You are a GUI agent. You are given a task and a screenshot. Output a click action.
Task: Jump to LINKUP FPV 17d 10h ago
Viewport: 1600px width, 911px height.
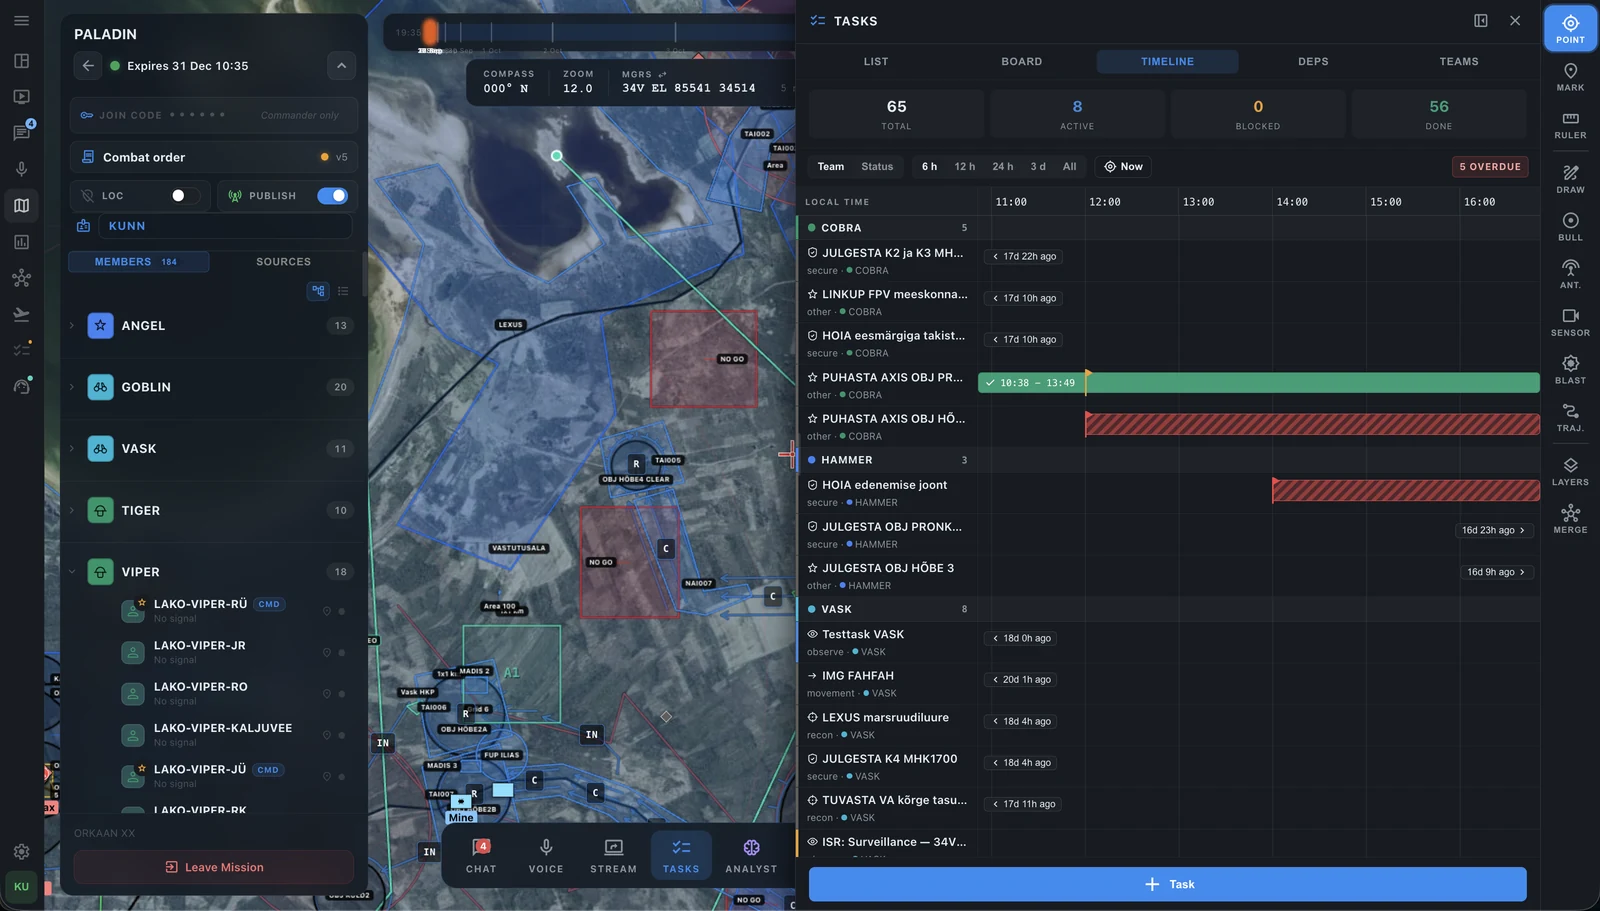[1023, 298]
